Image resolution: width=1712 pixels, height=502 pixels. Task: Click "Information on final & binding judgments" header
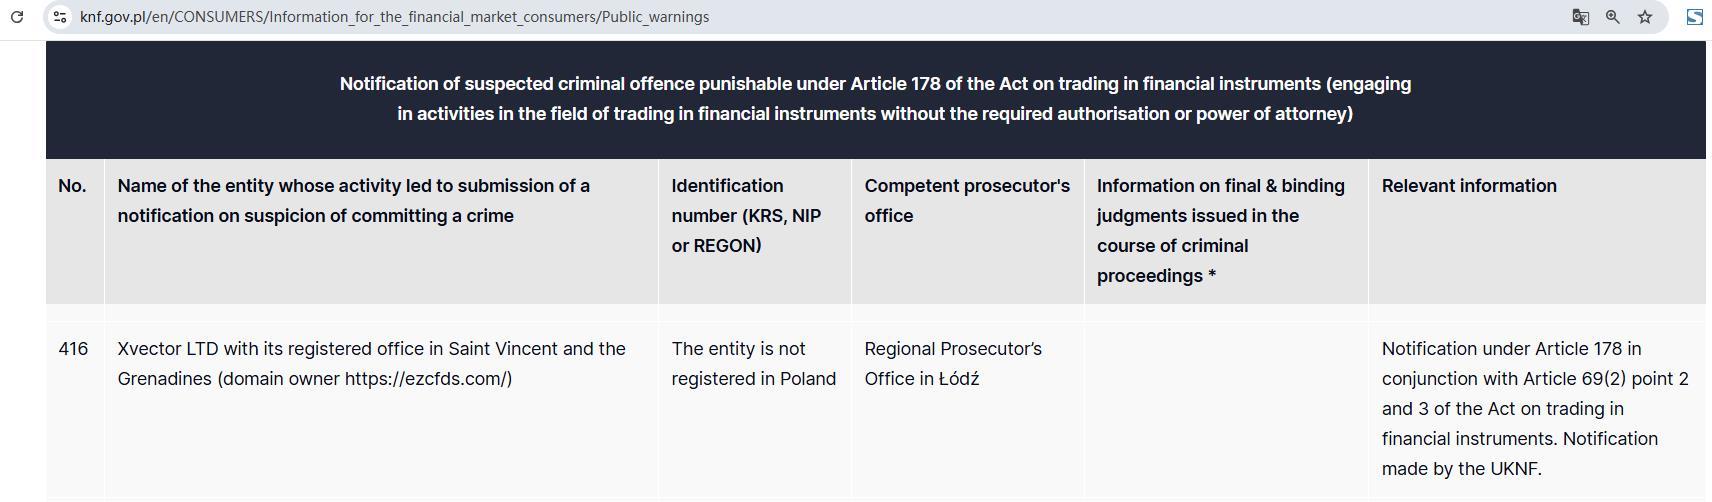[x=1220, y=230]
